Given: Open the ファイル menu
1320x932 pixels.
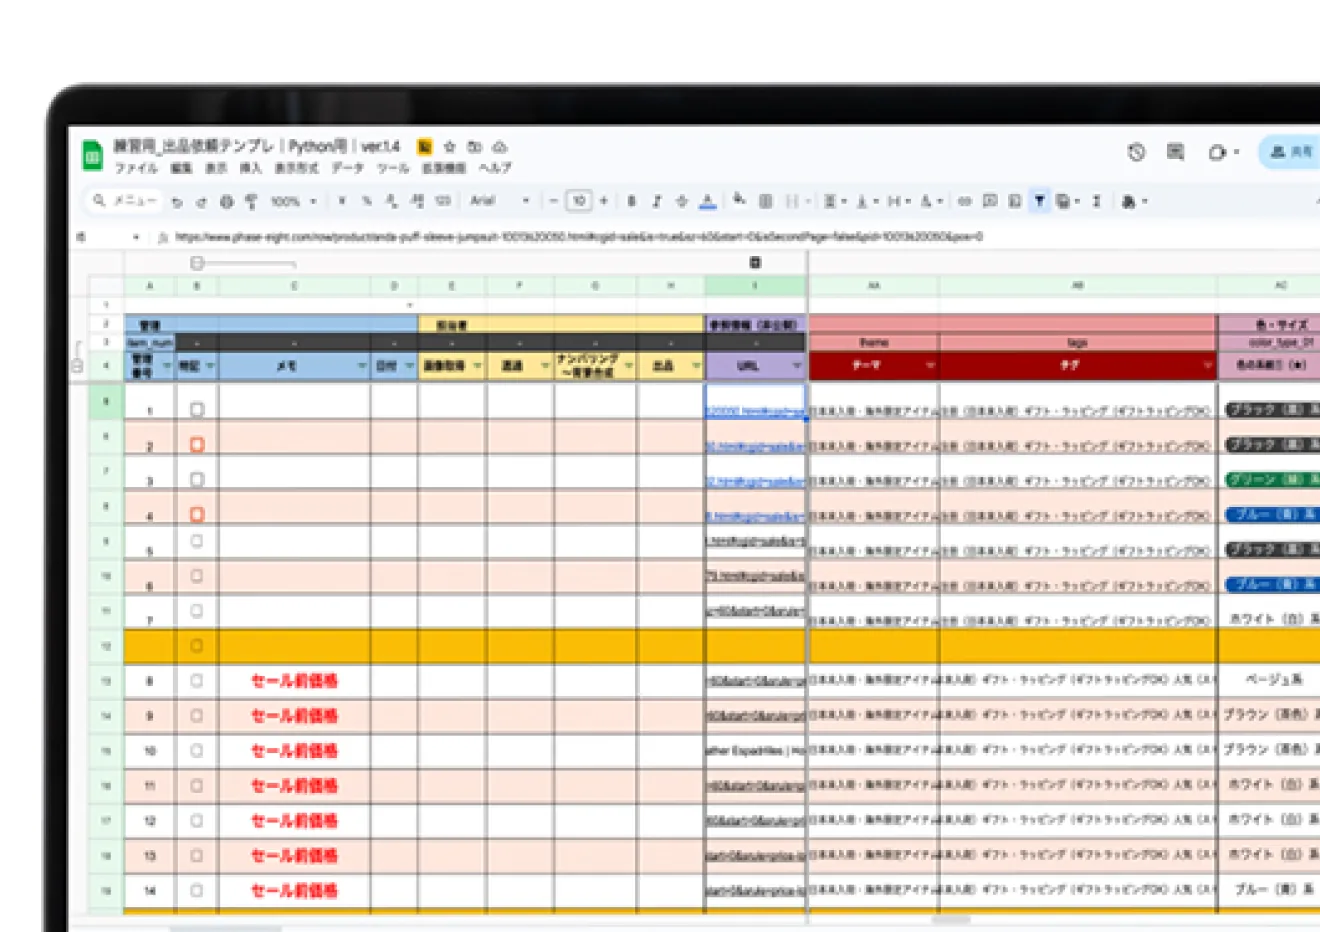Looking at the screenshot, I should [136, 168].
